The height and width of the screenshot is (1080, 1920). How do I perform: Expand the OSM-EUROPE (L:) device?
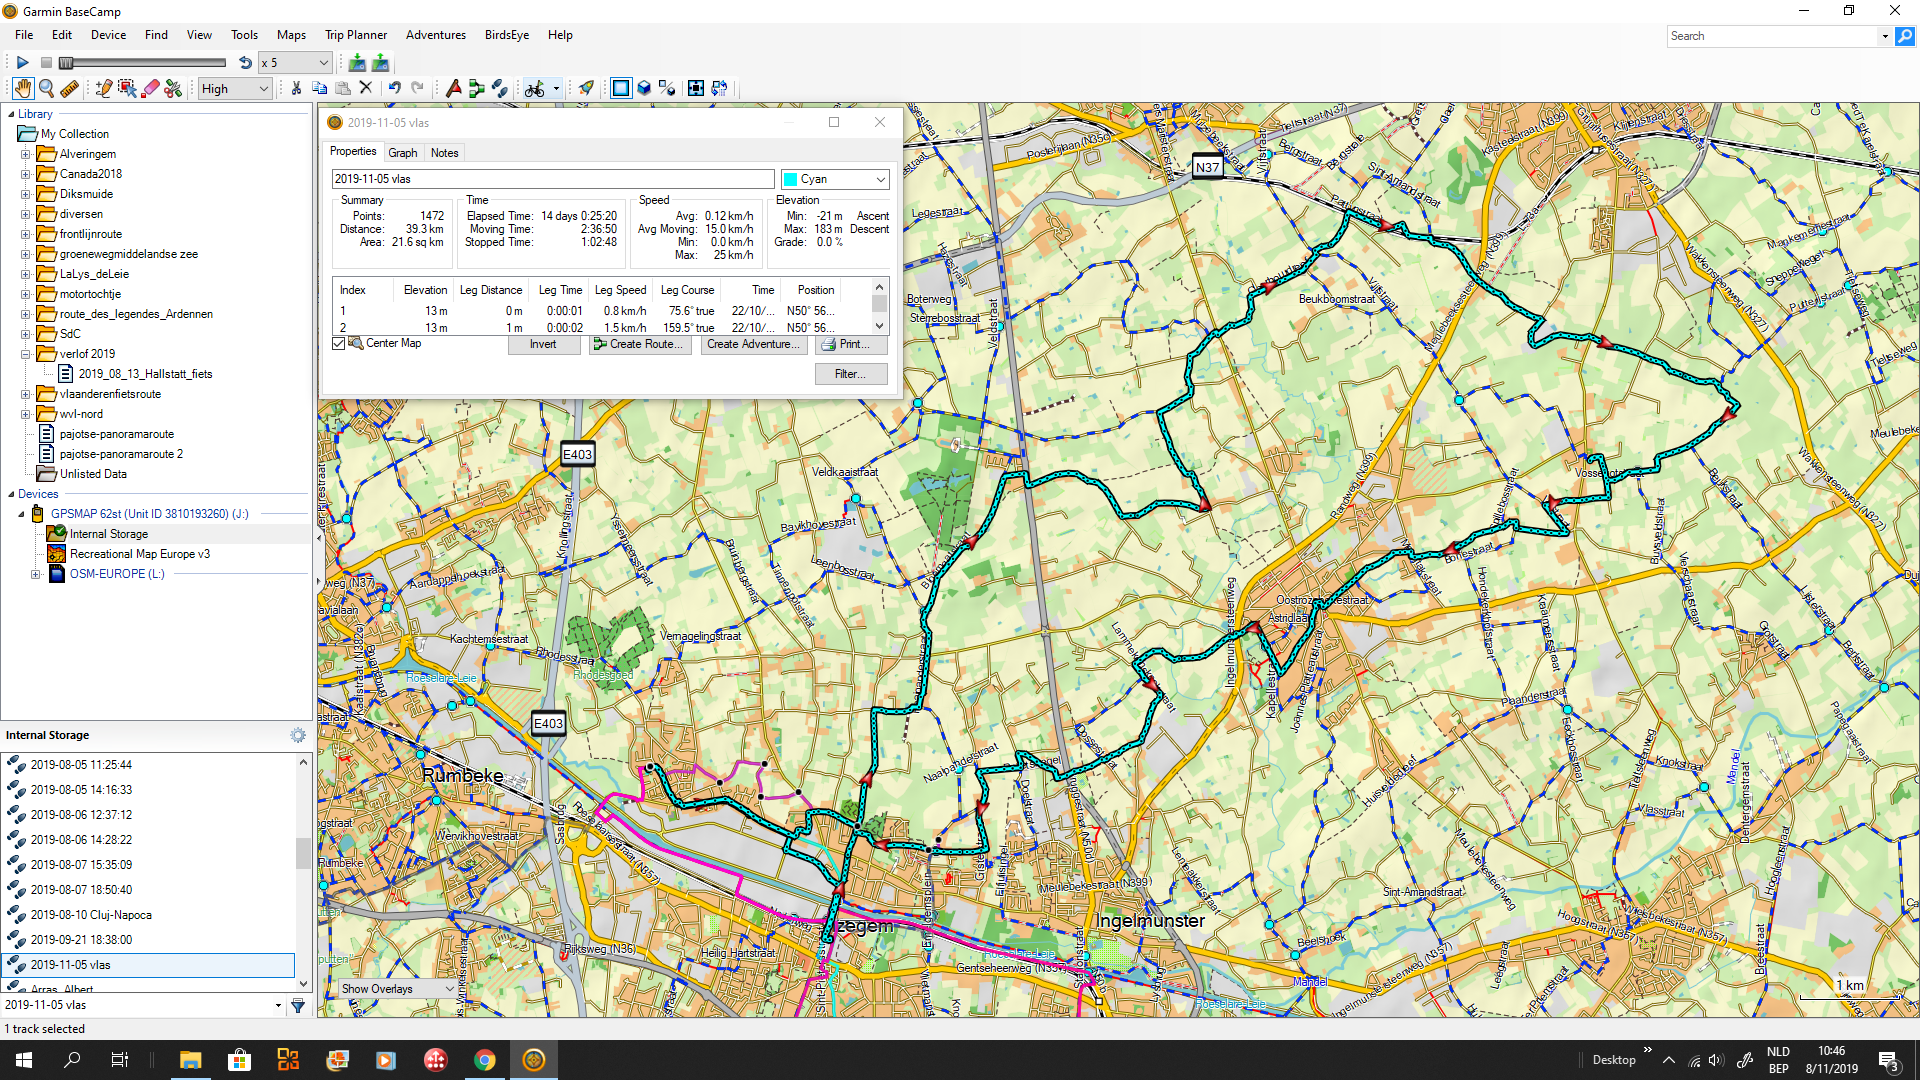[x=36, y=574]
